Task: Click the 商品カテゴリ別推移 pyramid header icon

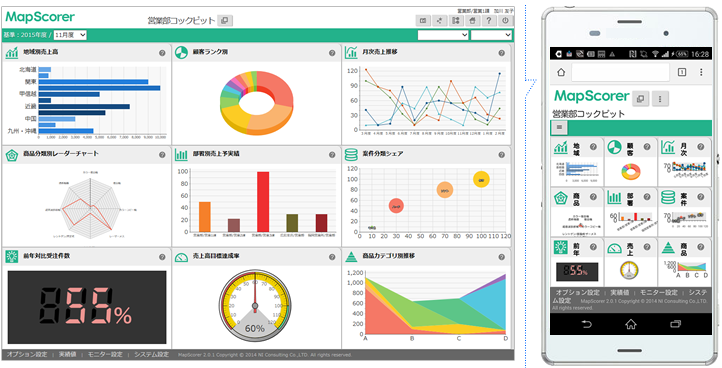Action: point(351,257)
